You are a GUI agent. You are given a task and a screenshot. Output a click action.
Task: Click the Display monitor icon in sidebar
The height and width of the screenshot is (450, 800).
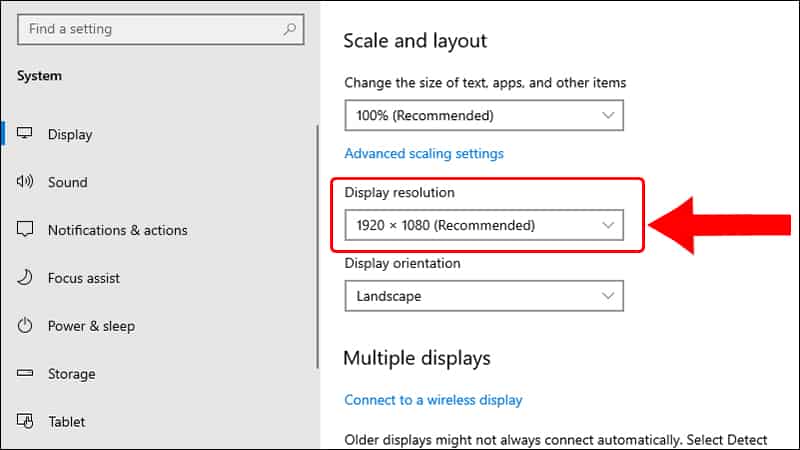coord(26,134)
